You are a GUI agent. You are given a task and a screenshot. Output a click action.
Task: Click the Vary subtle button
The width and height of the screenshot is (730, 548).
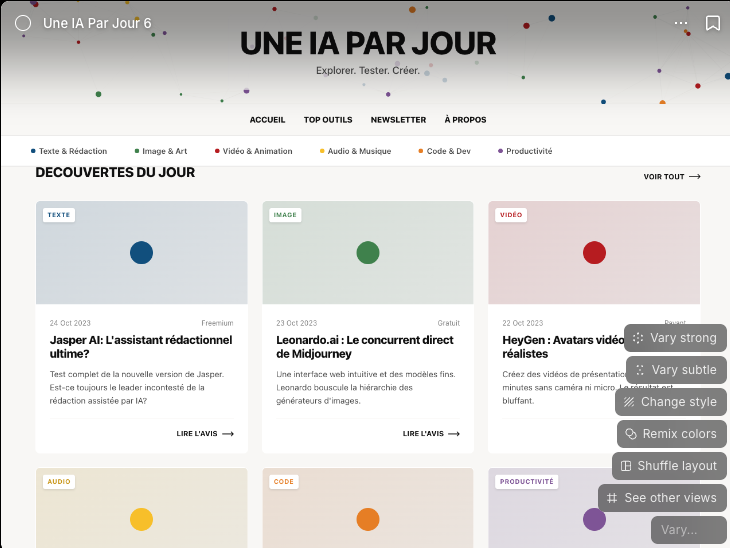pyautogui.click(x=675, y=370)
